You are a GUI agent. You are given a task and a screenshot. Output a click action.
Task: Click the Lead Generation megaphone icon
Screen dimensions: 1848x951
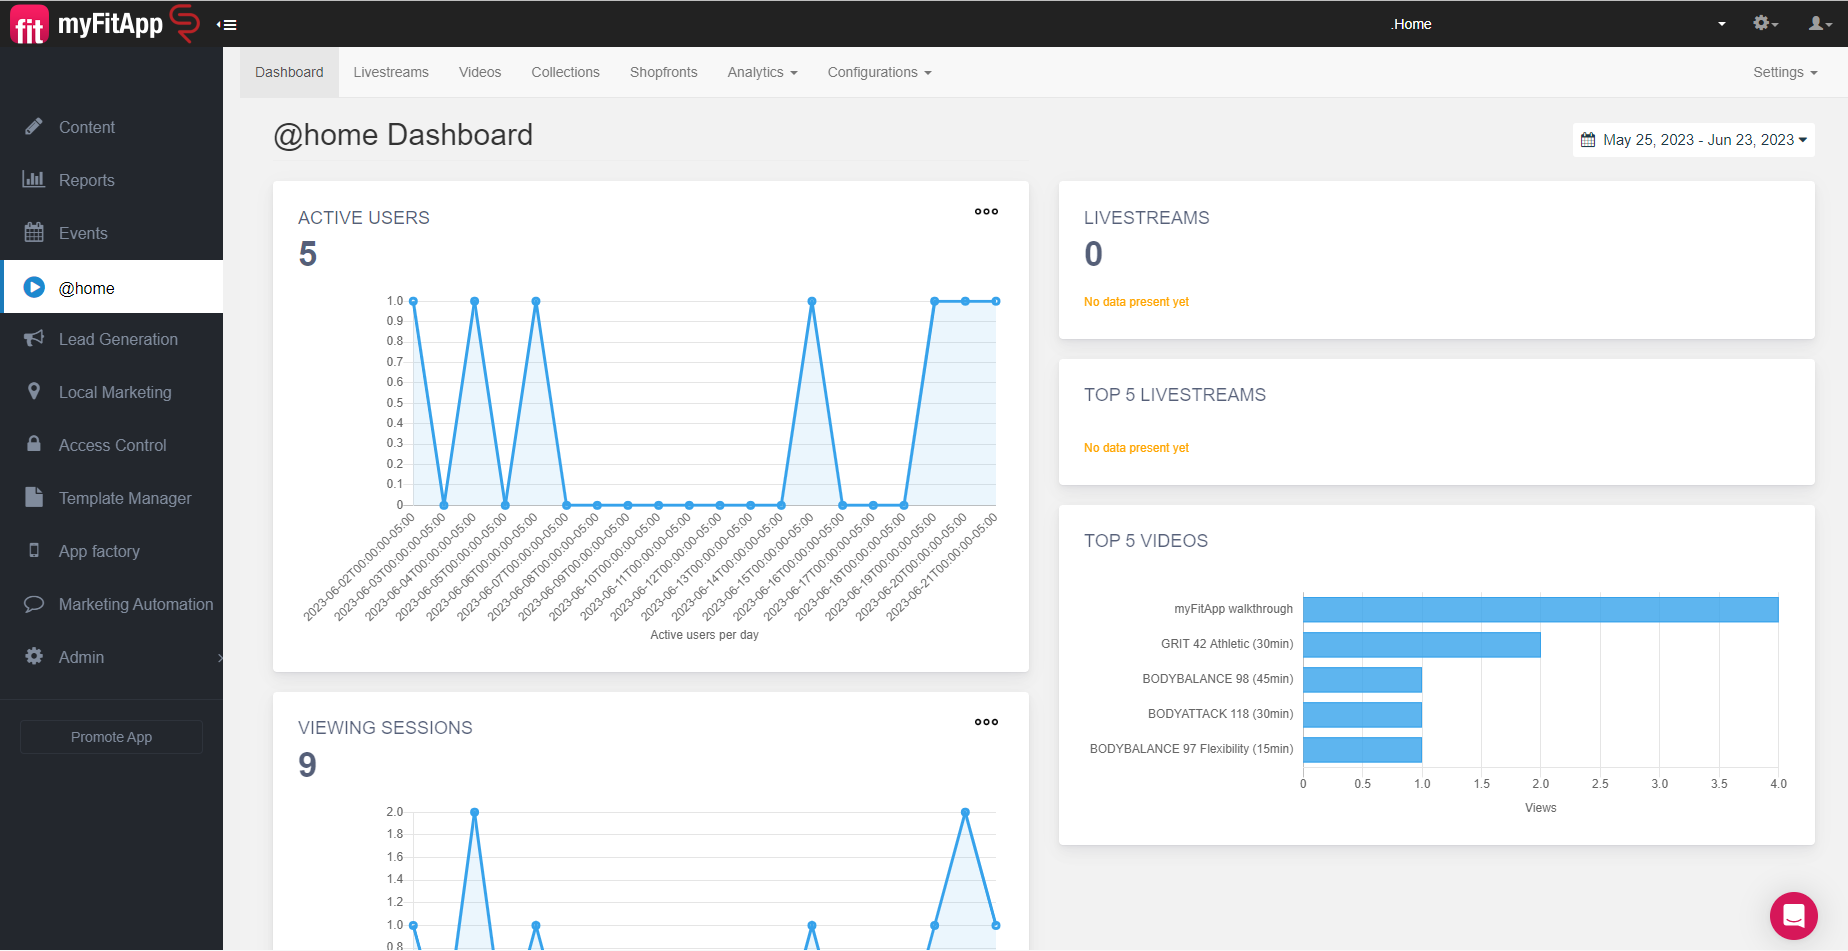coord(34,339)
